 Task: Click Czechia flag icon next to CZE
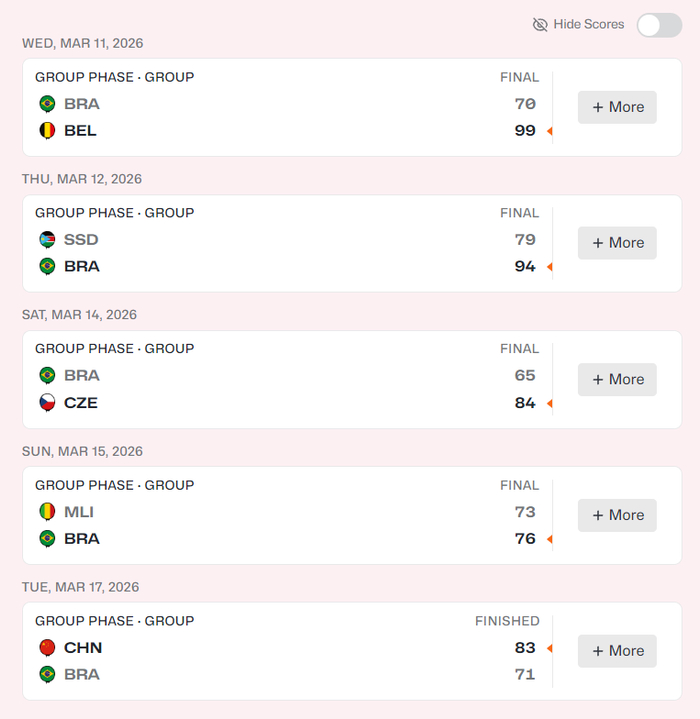tap(47, 403)
